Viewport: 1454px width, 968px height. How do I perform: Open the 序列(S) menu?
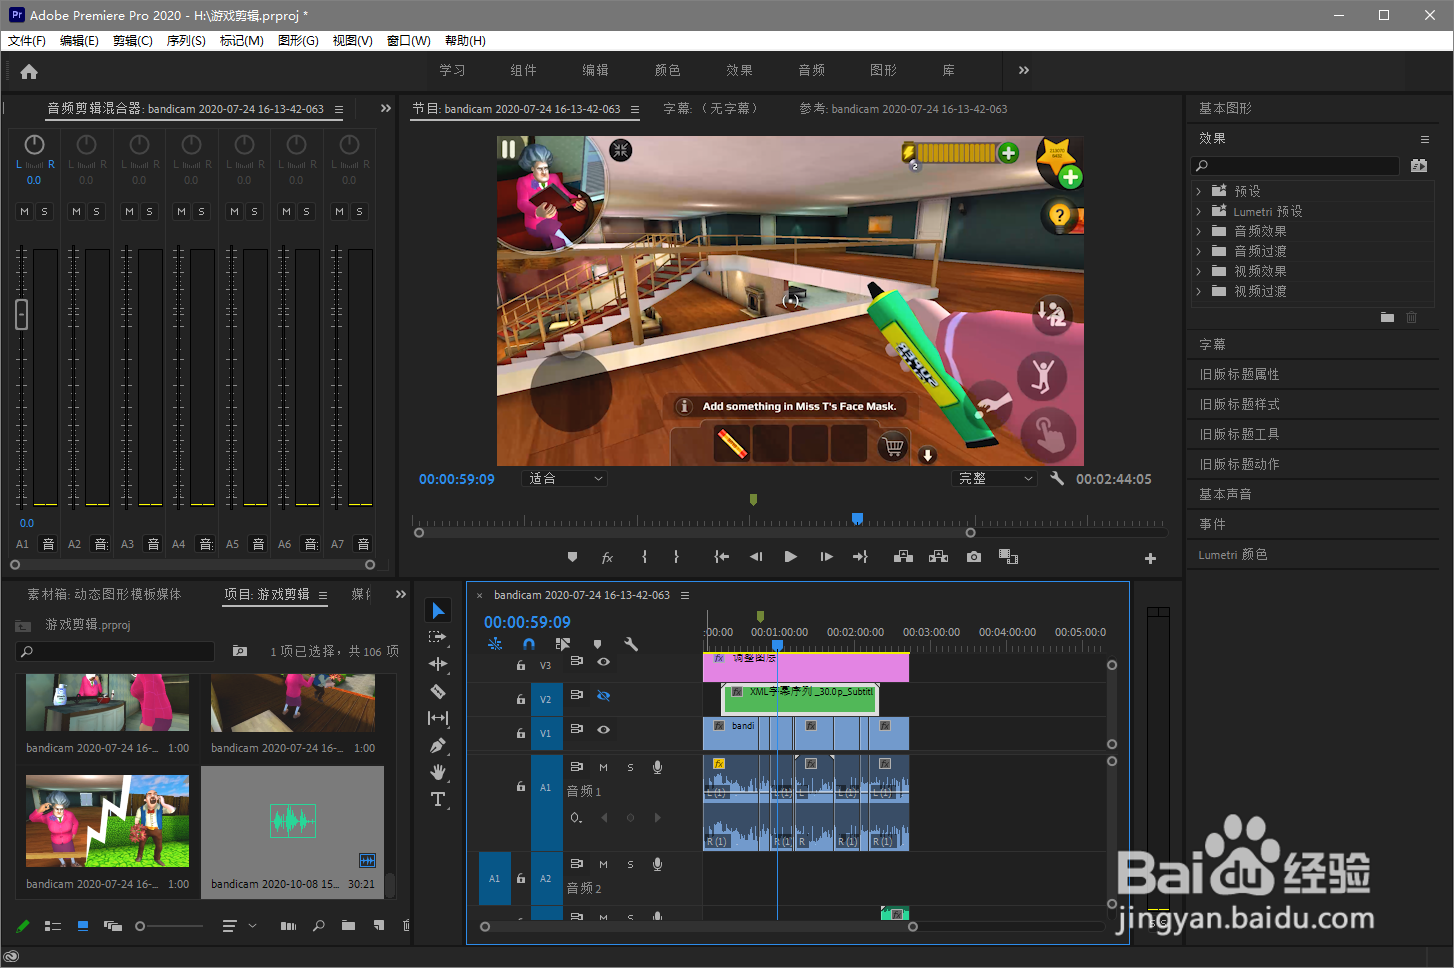pyautogui.click(x=186, y=41)
